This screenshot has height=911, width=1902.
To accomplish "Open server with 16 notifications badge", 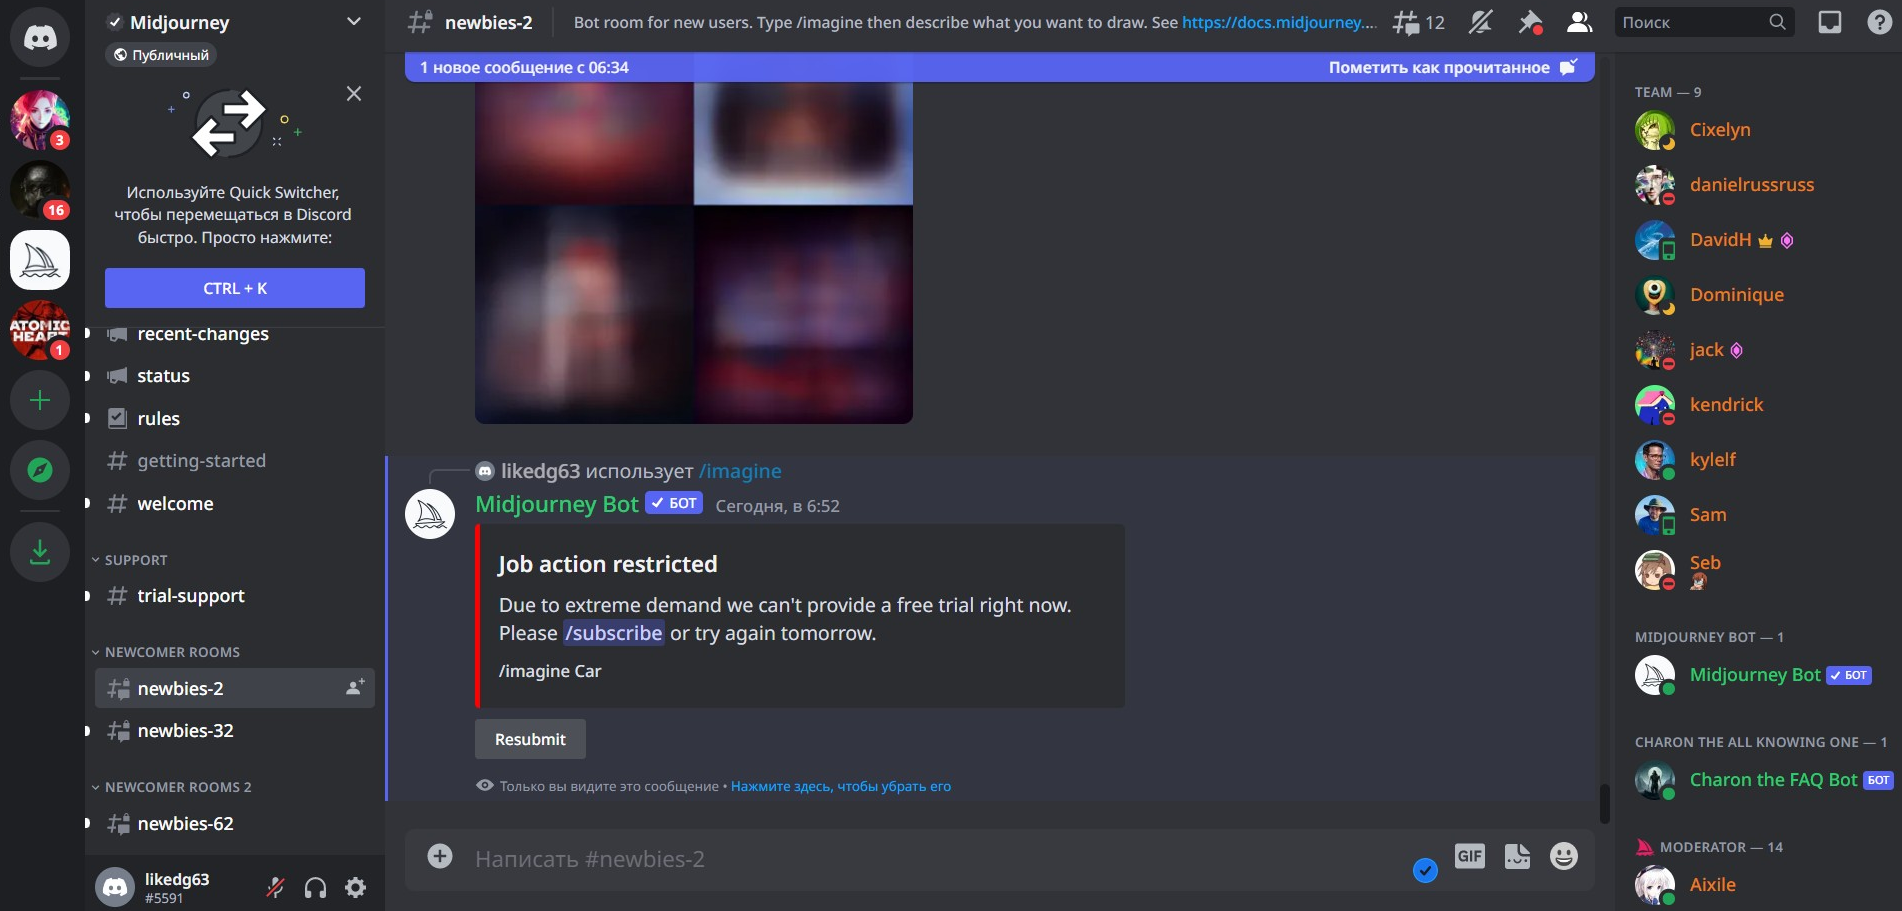I will coord(40,190).
